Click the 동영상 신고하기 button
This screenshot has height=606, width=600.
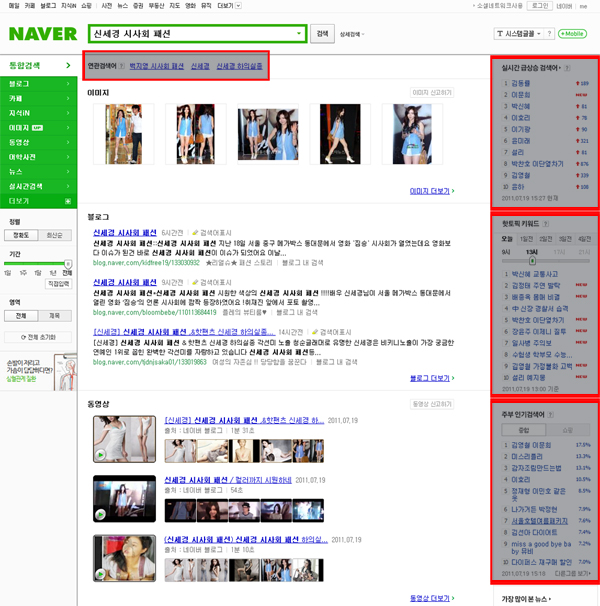[432, 404]
